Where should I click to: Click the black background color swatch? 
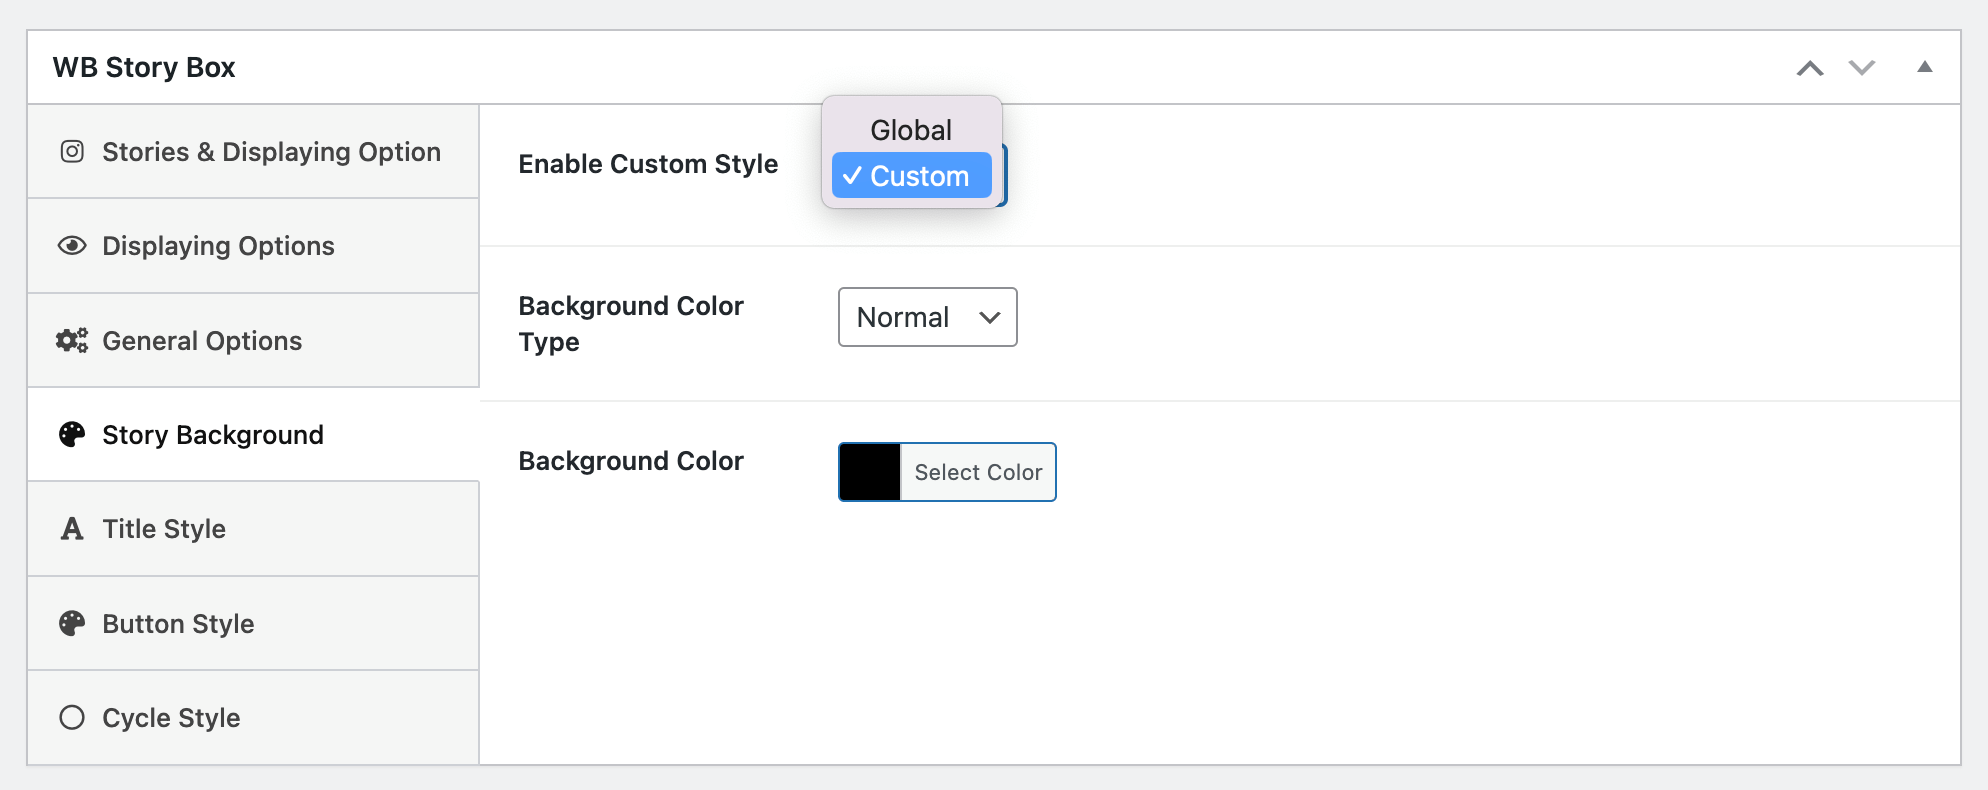[x=870, y=472]
